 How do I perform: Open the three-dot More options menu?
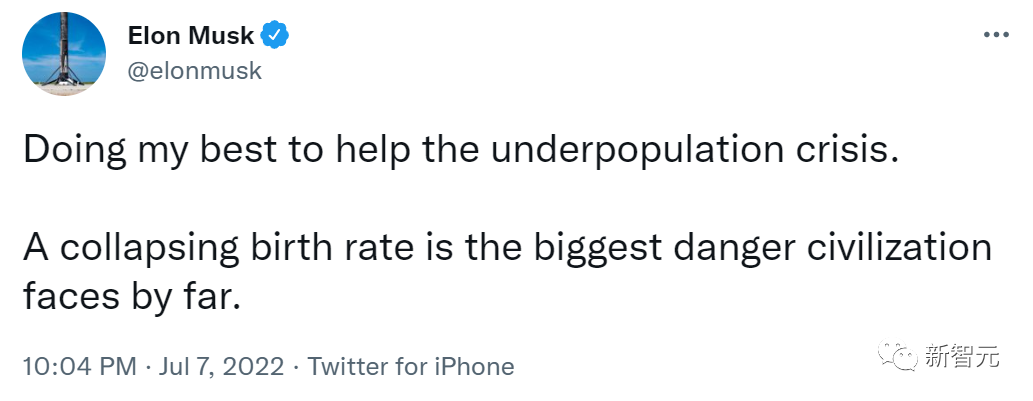[x=994, y=35]
